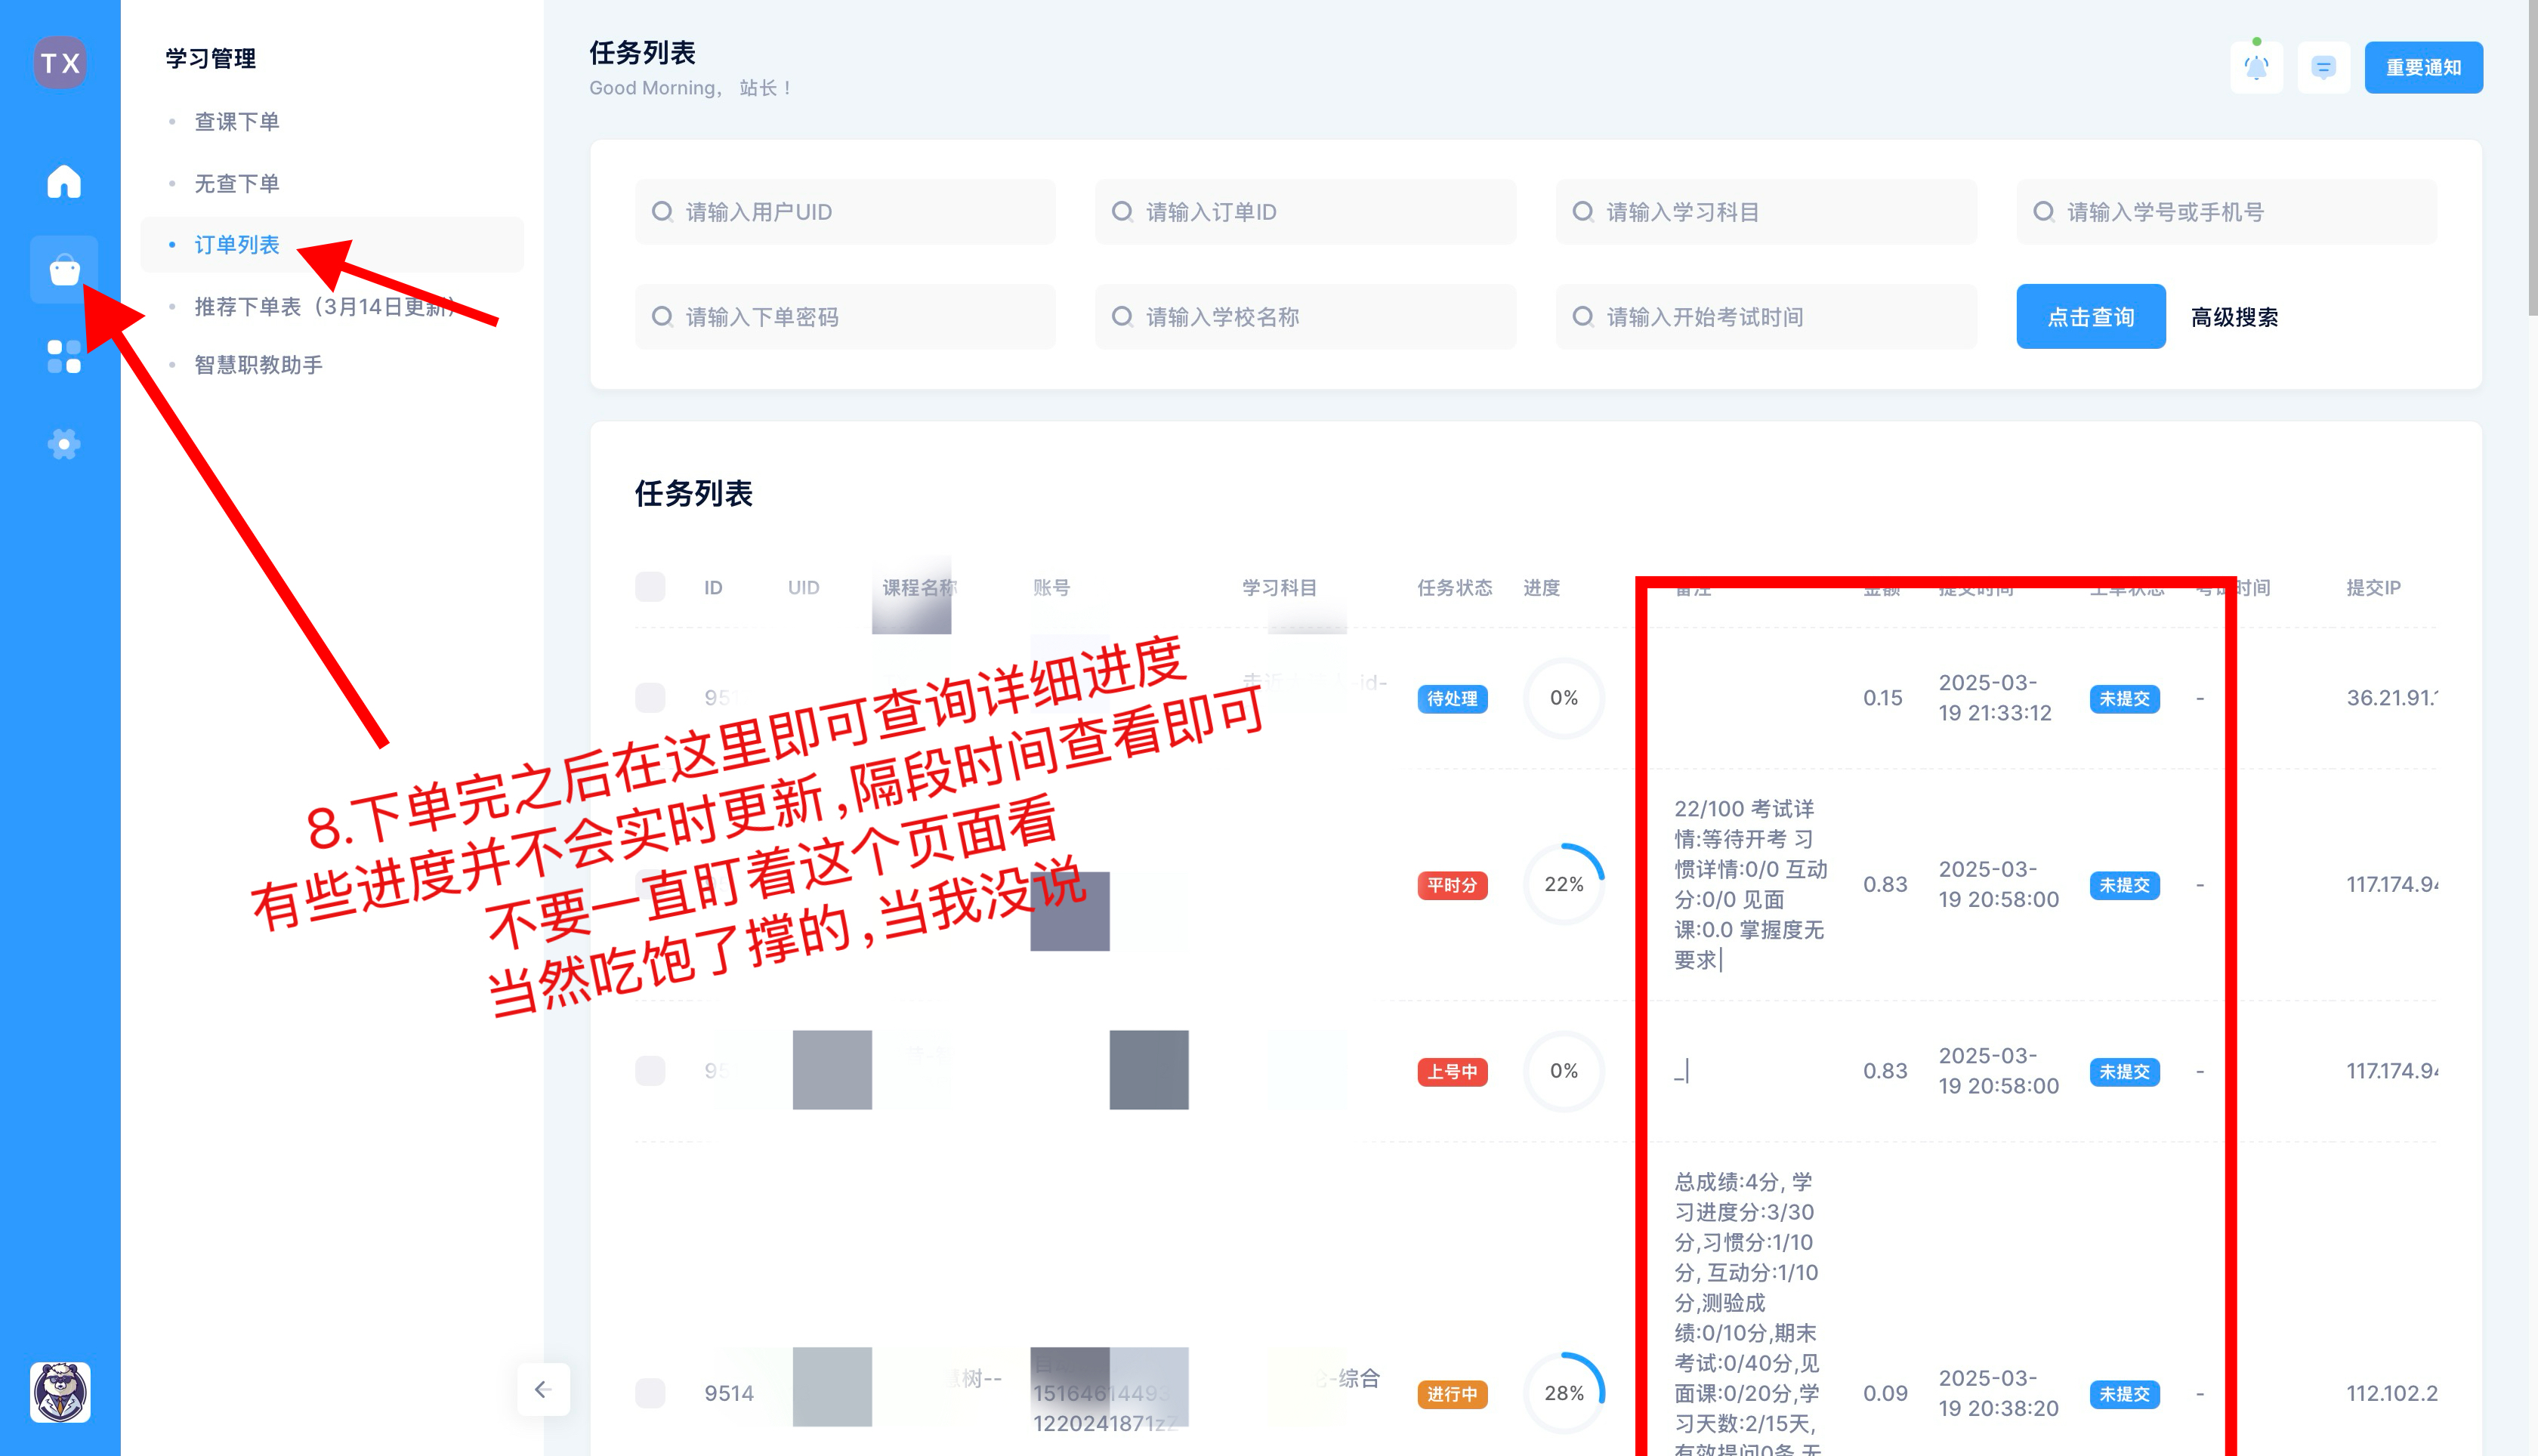The height and width of the screenshot is (1456, 2538).
Task: Click the 0% progress circle of 待处理 row
Action: point(1564,697)
